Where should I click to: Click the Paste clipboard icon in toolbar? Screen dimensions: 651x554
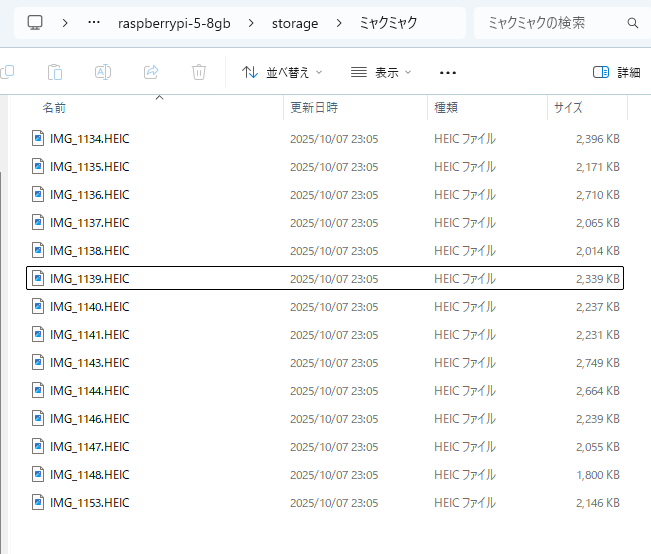(x=55, y=72)
